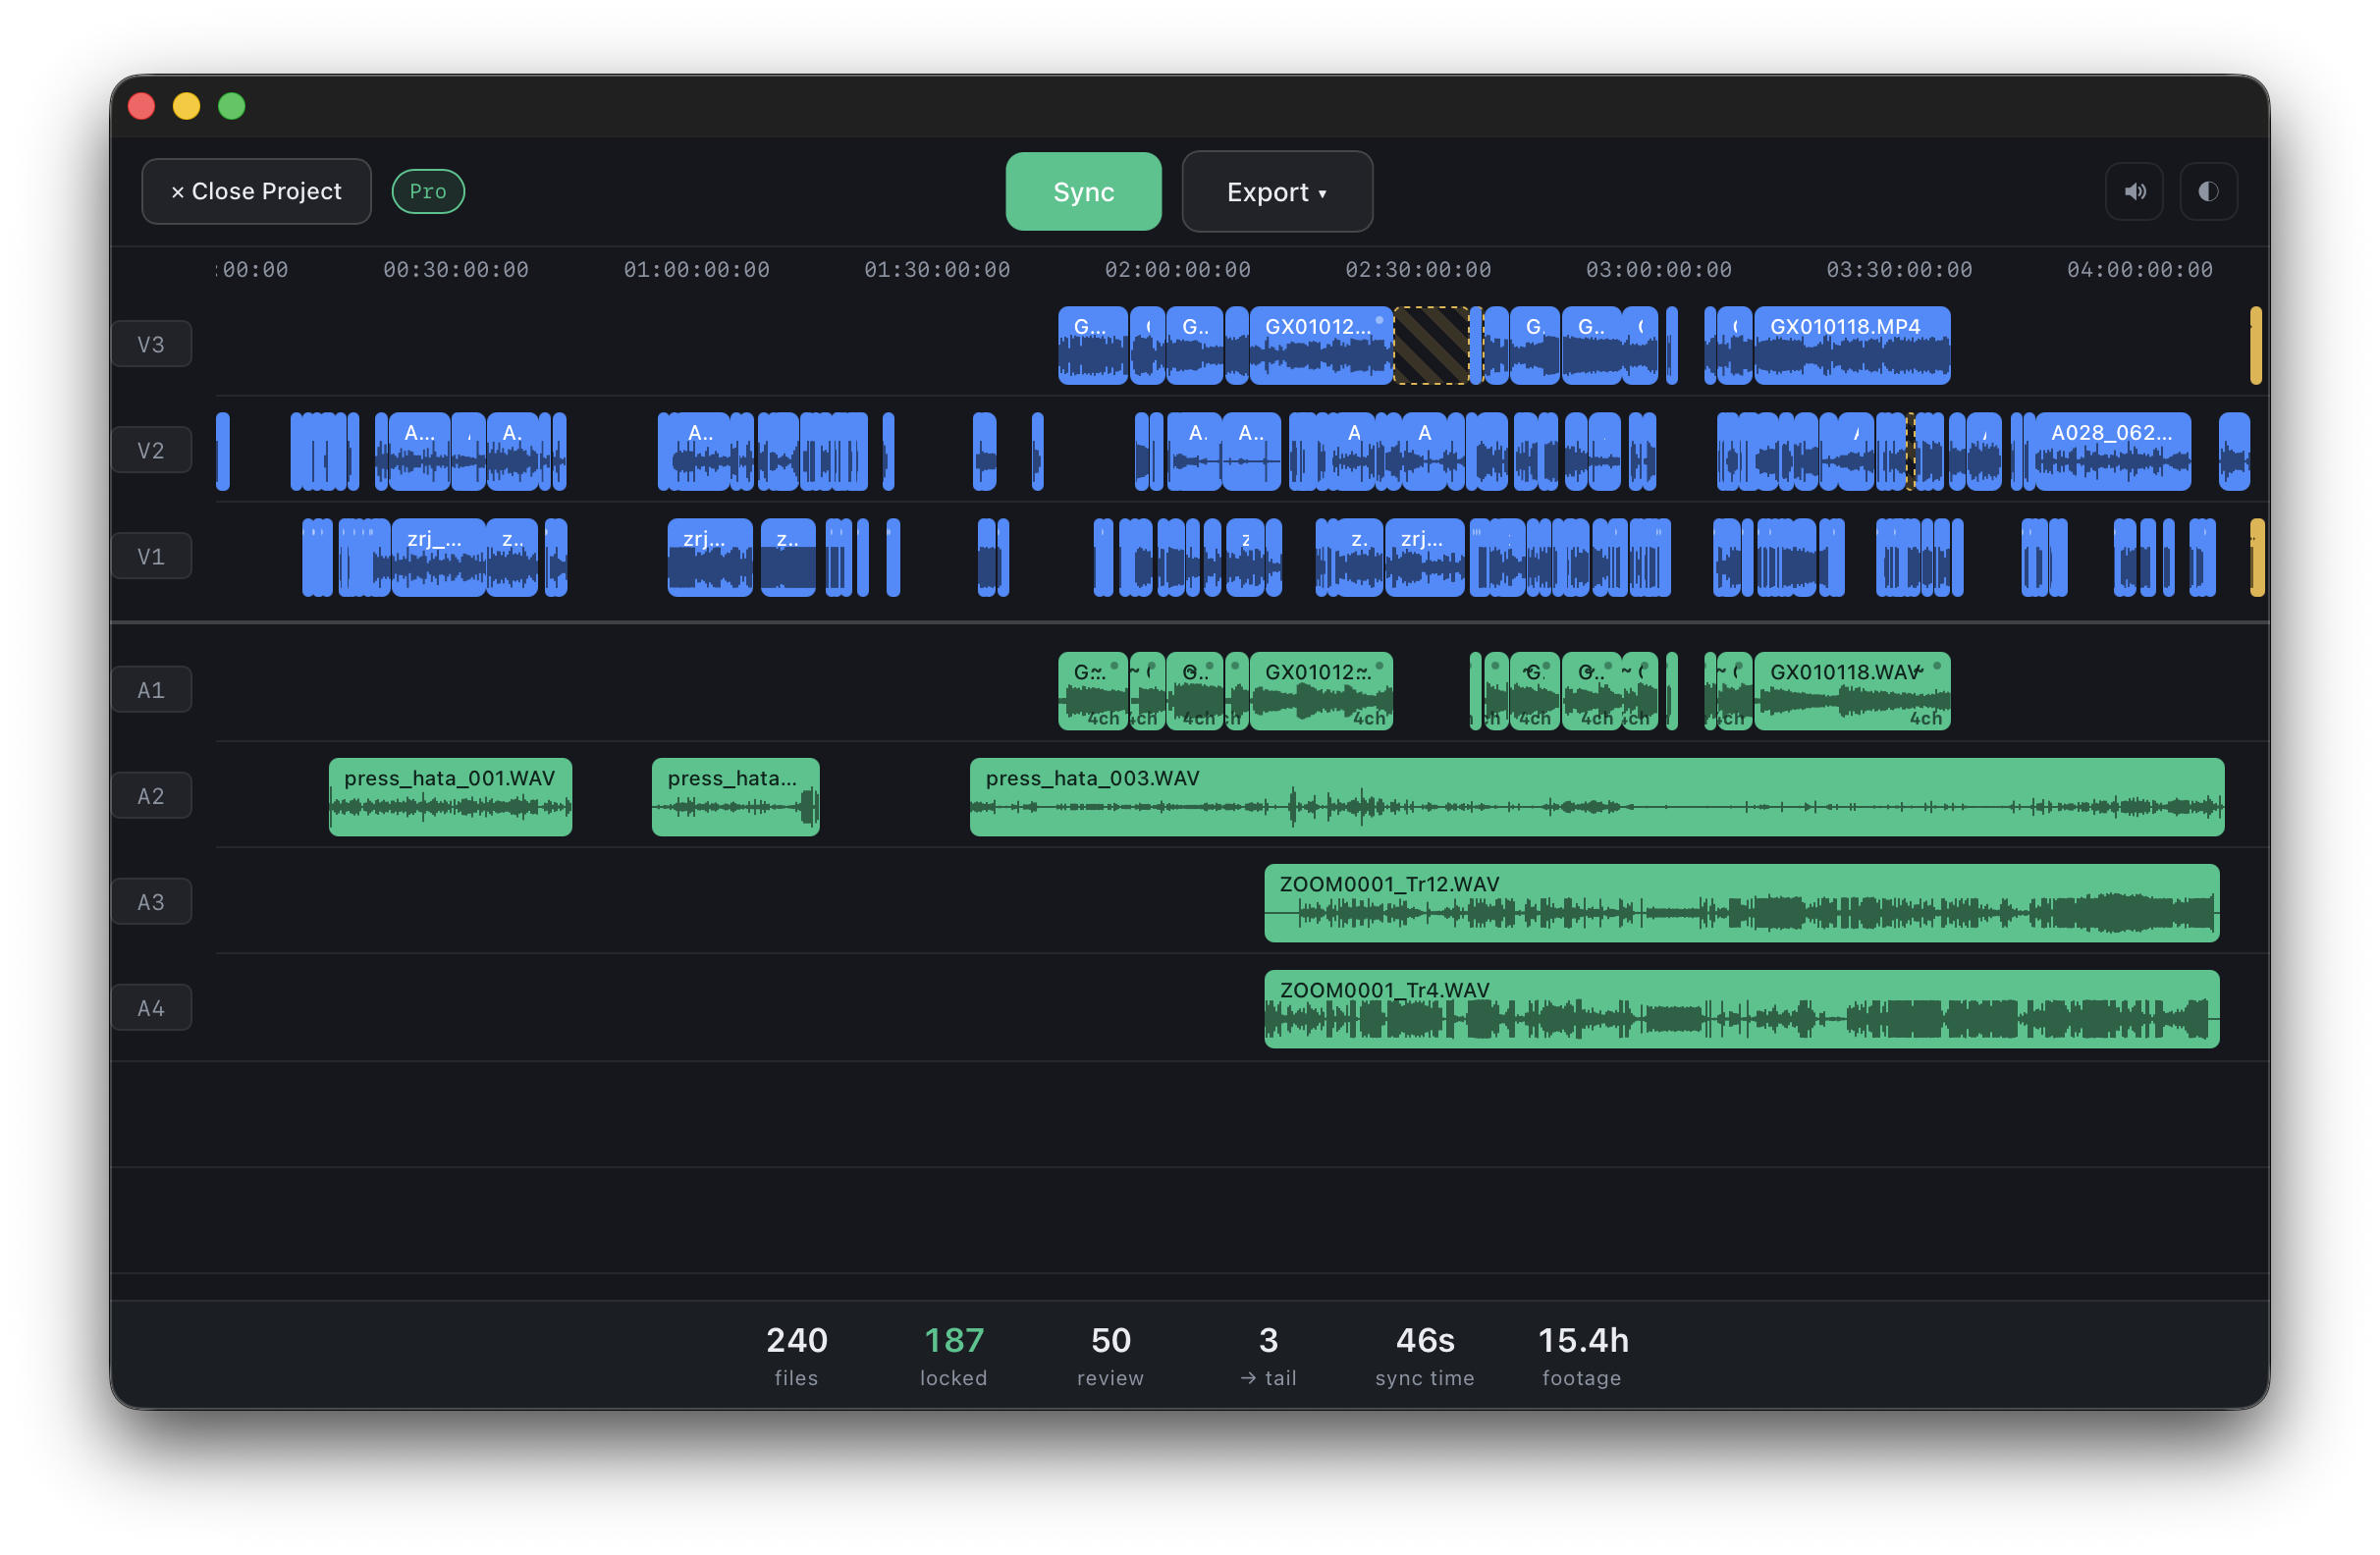Select the A3 track label

151,902
